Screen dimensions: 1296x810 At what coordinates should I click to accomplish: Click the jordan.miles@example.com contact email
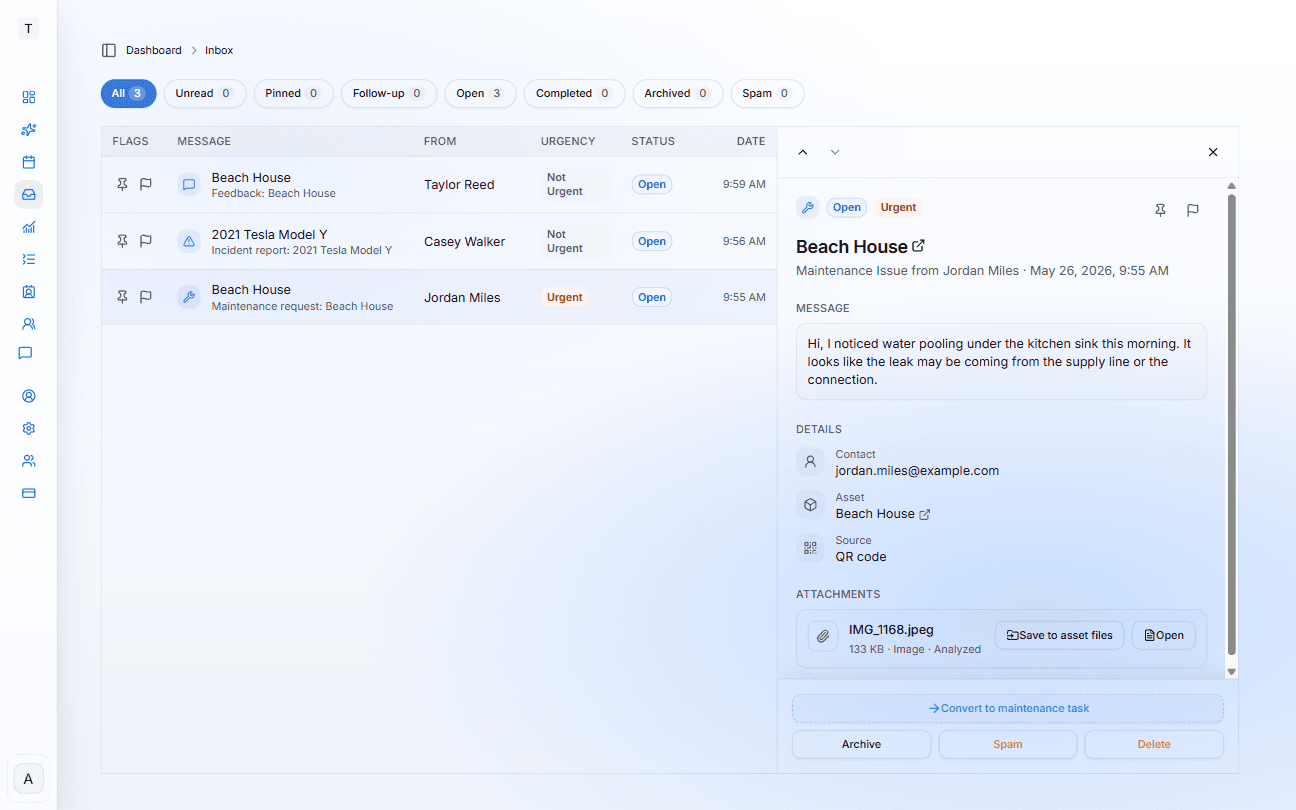click(917, 471)
